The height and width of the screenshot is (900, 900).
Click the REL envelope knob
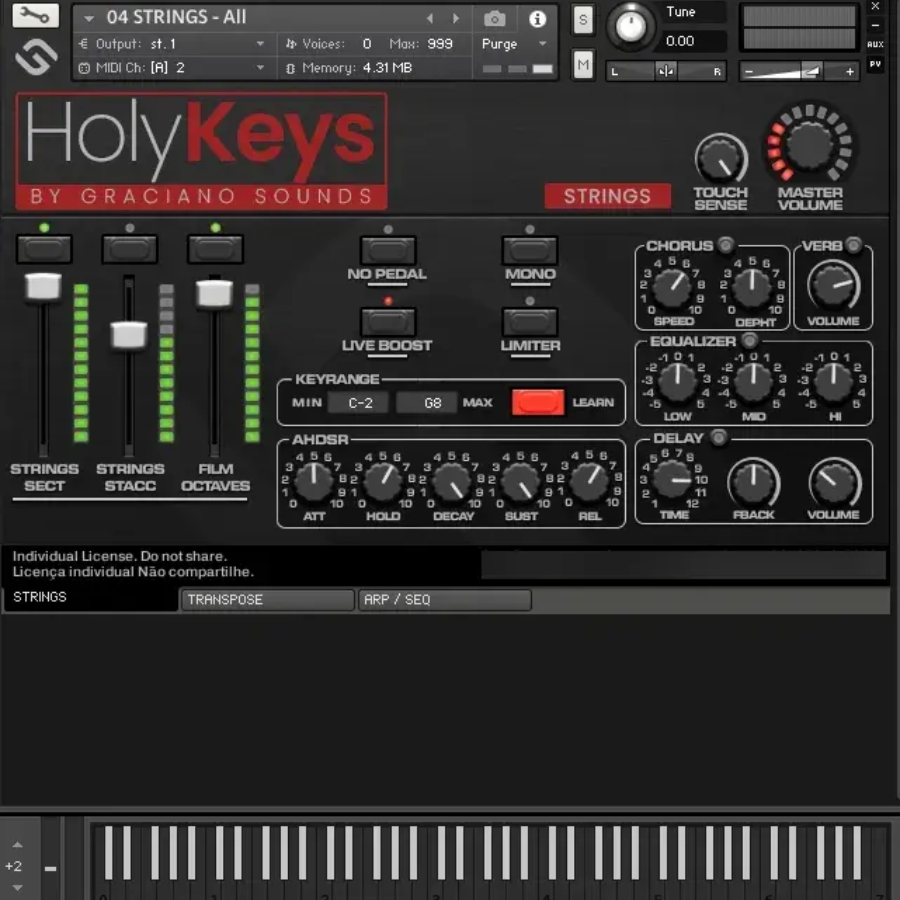589,482
